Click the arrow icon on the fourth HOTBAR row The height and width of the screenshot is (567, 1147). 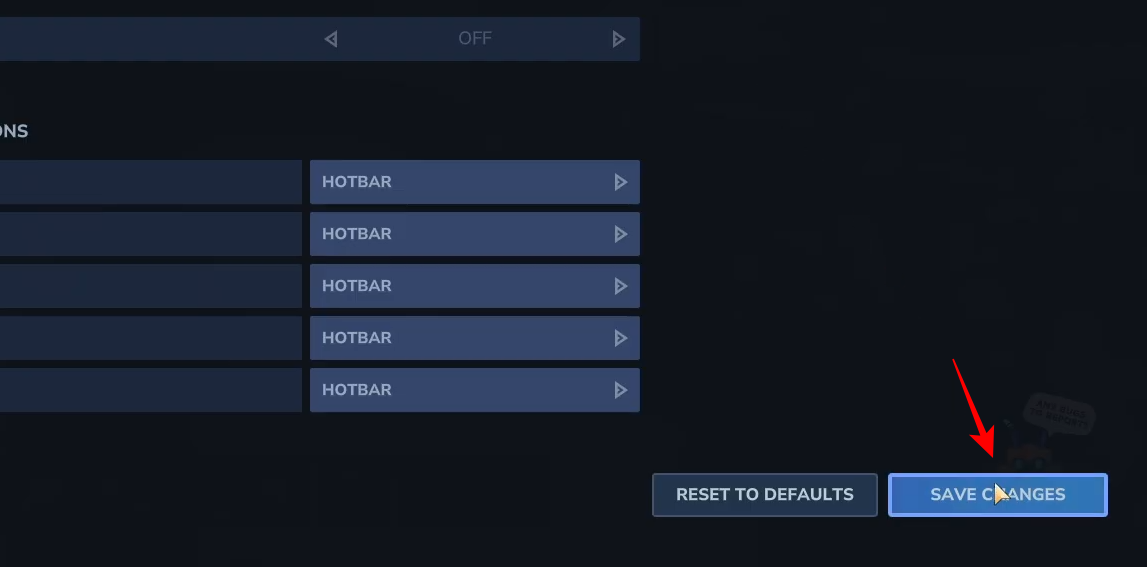[x=620, y=338]
